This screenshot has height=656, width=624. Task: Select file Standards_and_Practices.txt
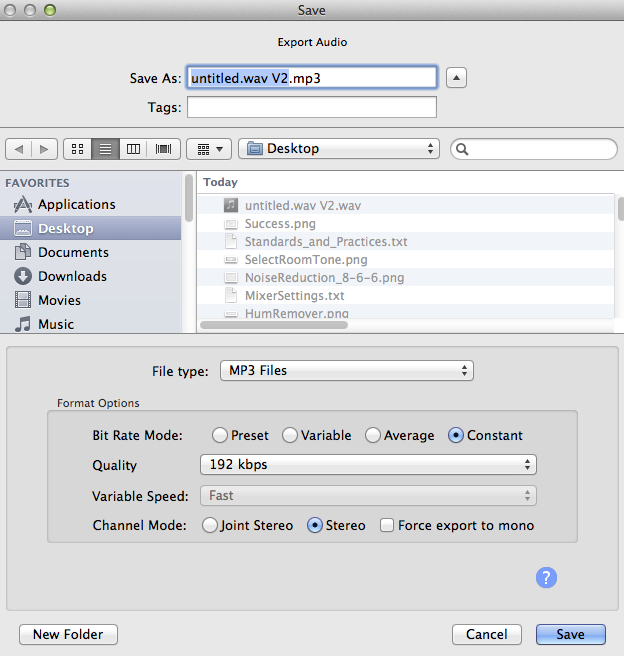405,241
